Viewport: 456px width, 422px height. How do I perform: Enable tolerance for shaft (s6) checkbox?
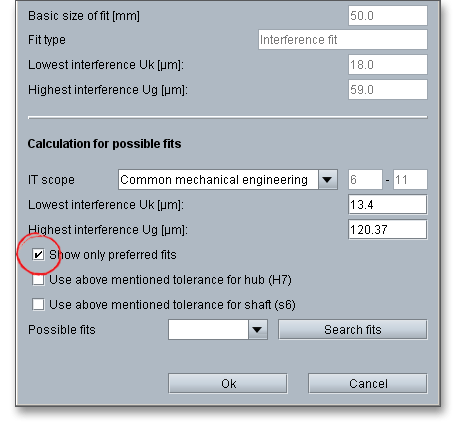[38, 304]
